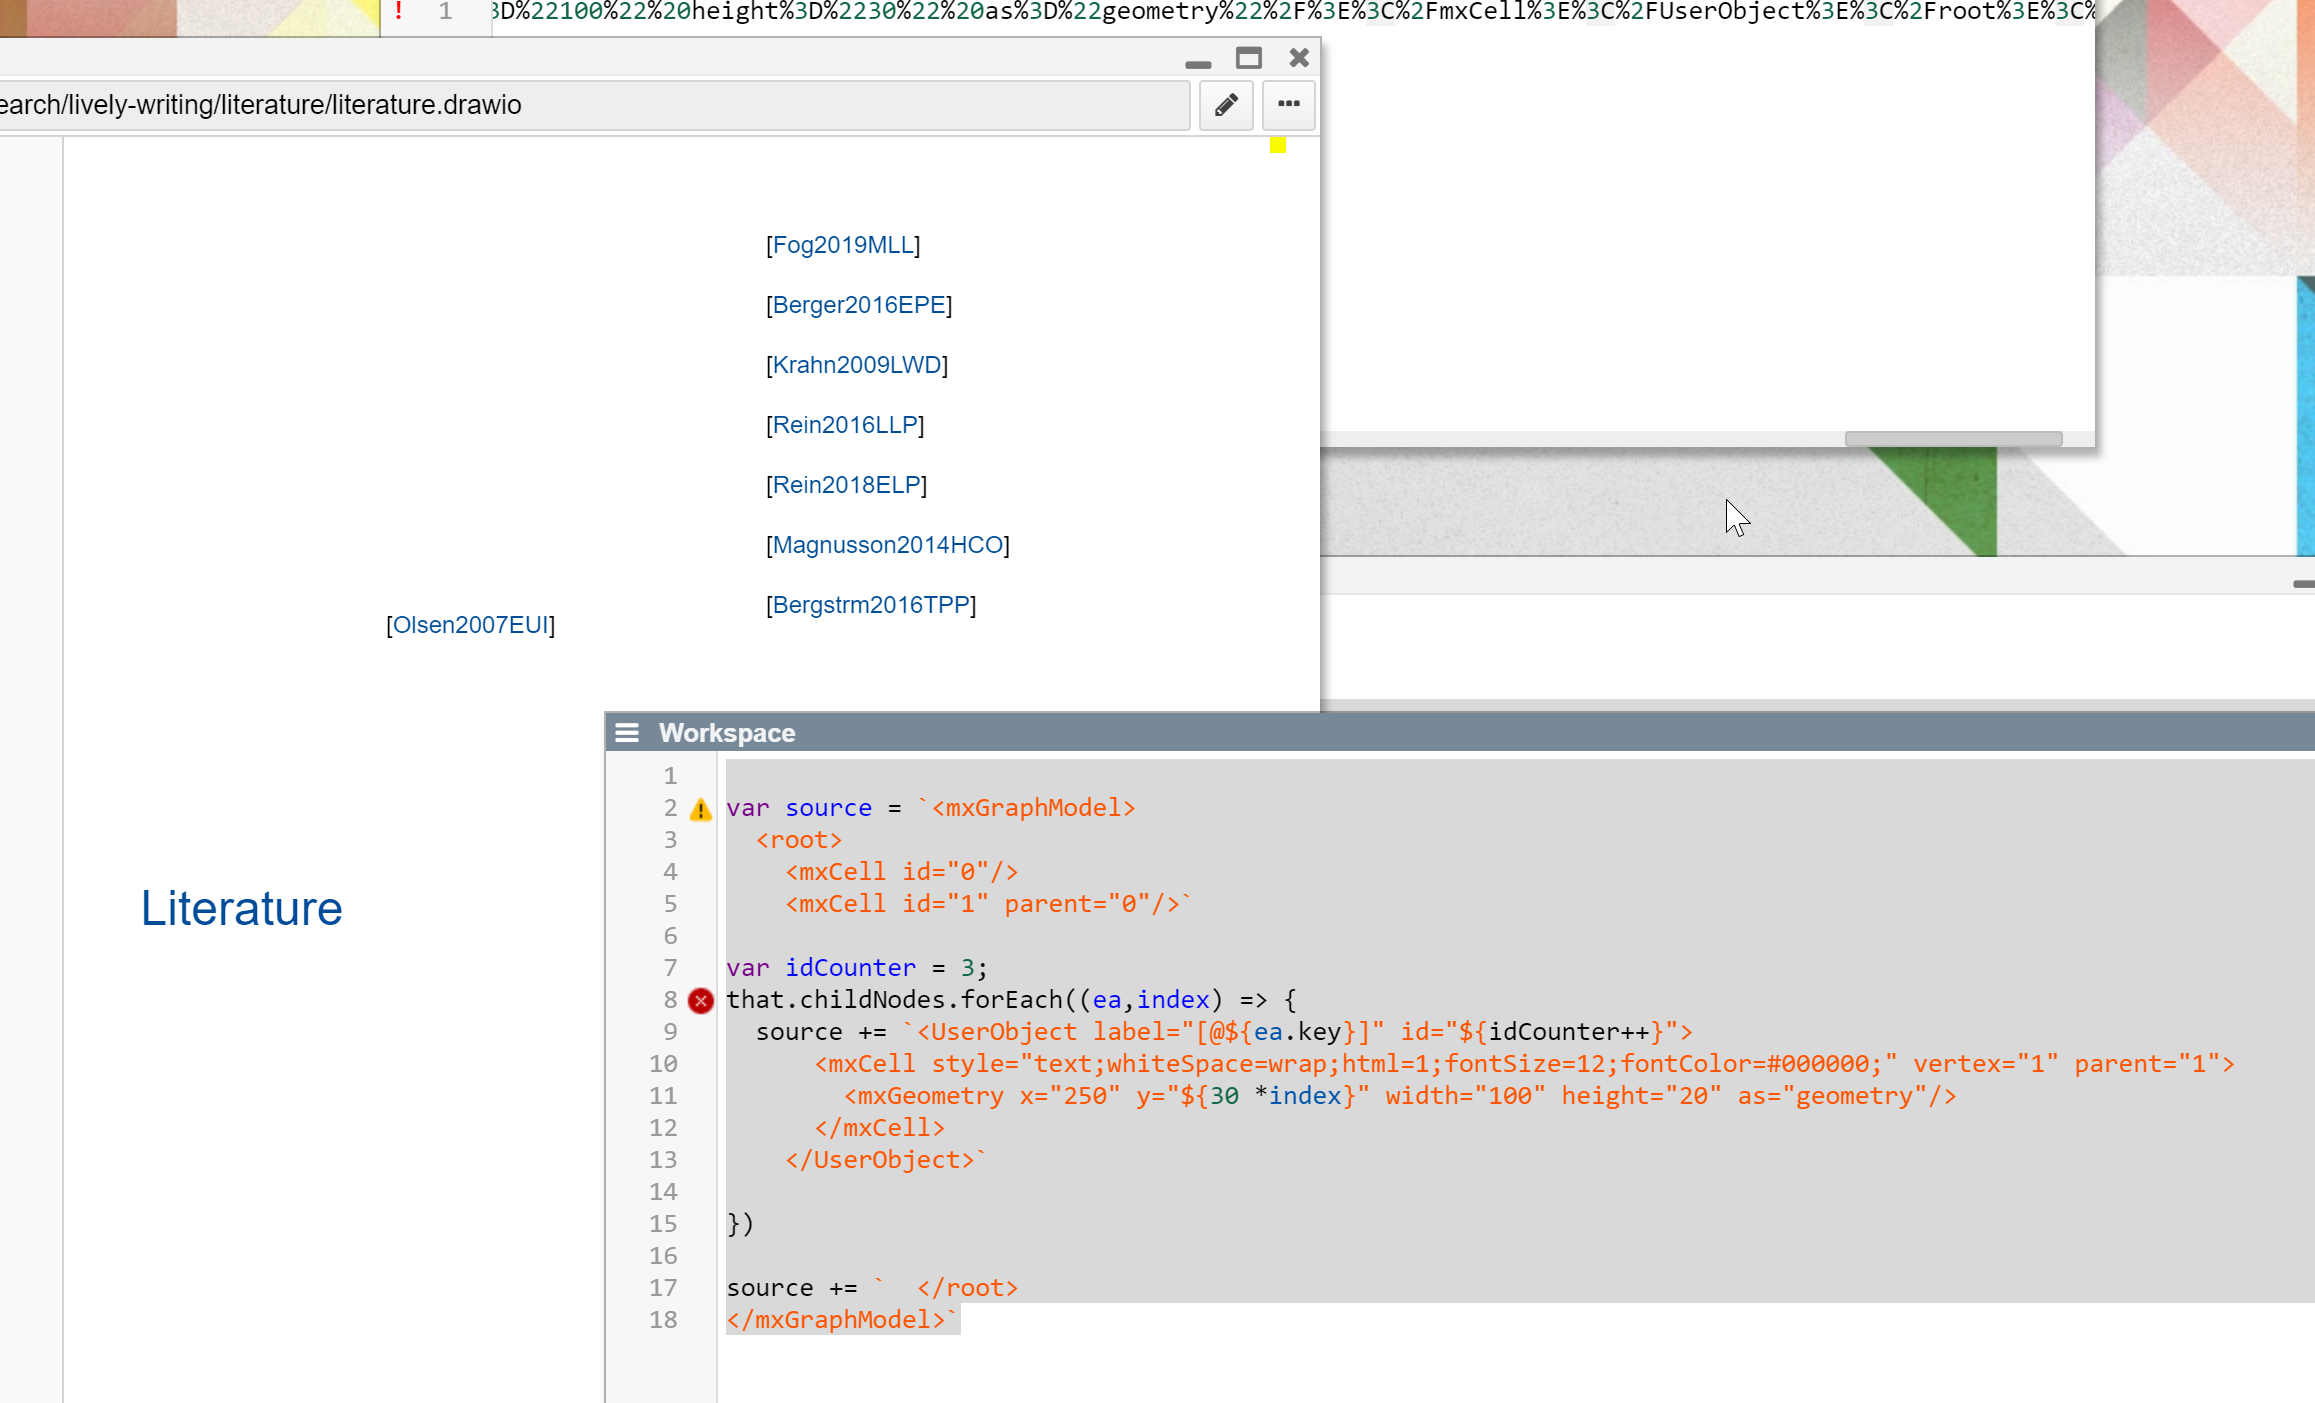Follow the Krahn2009LWD citation link
The width and height of the screenshot is (2315, 1403).
857,365
